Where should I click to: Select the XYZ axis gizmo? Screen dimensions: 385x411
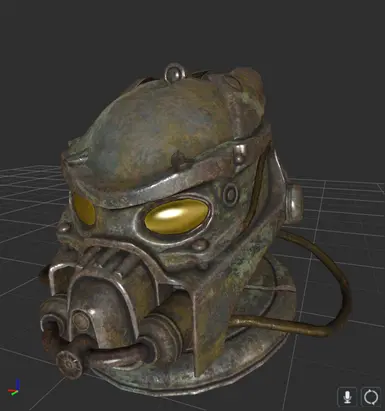[14, 388]
